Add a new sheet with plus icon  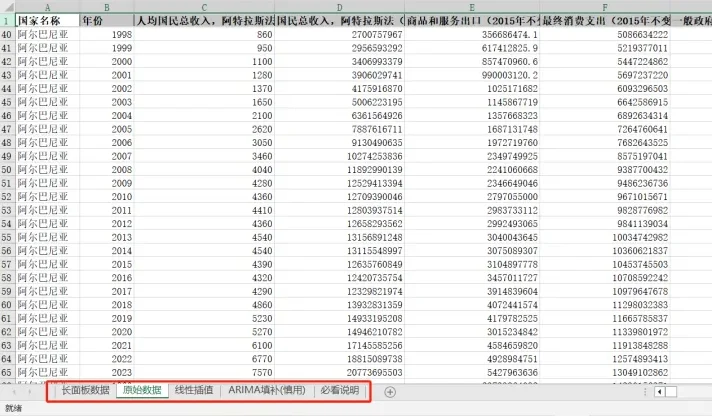tap(390, 392)
